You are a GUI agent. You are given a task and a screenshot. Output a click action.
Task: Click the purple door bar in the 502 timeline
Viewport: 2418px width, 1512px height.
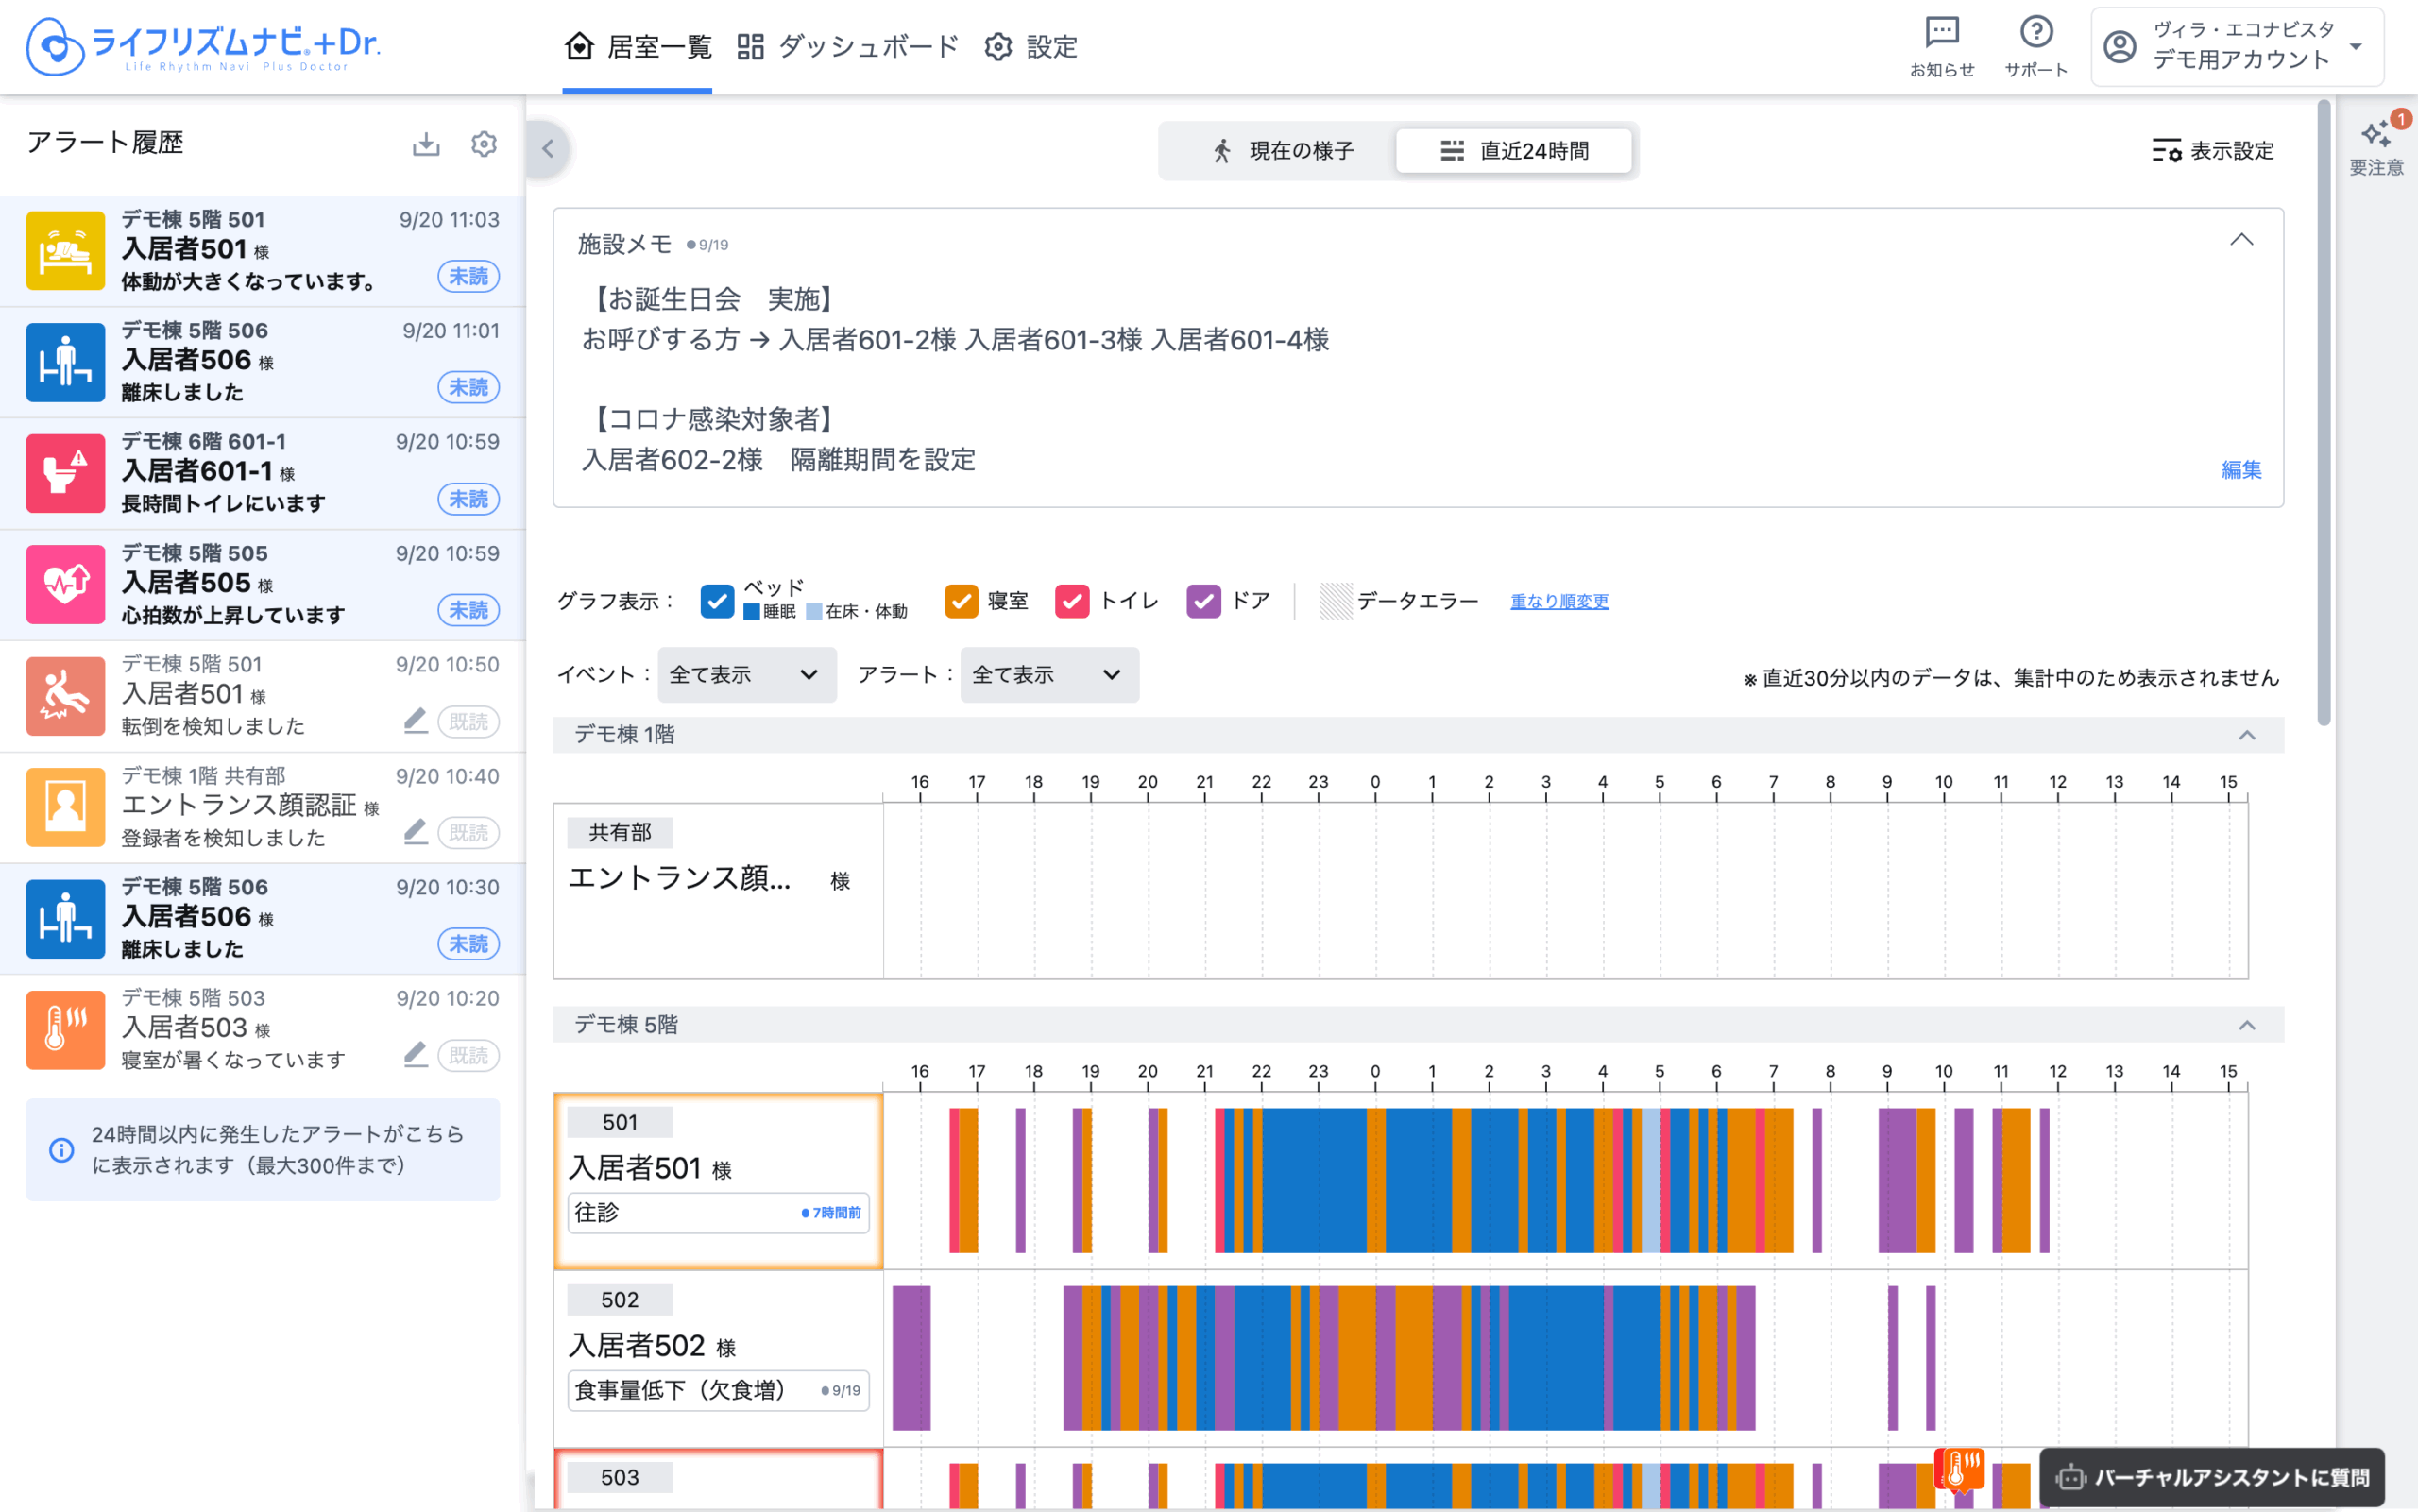(x=910, y=1357)
